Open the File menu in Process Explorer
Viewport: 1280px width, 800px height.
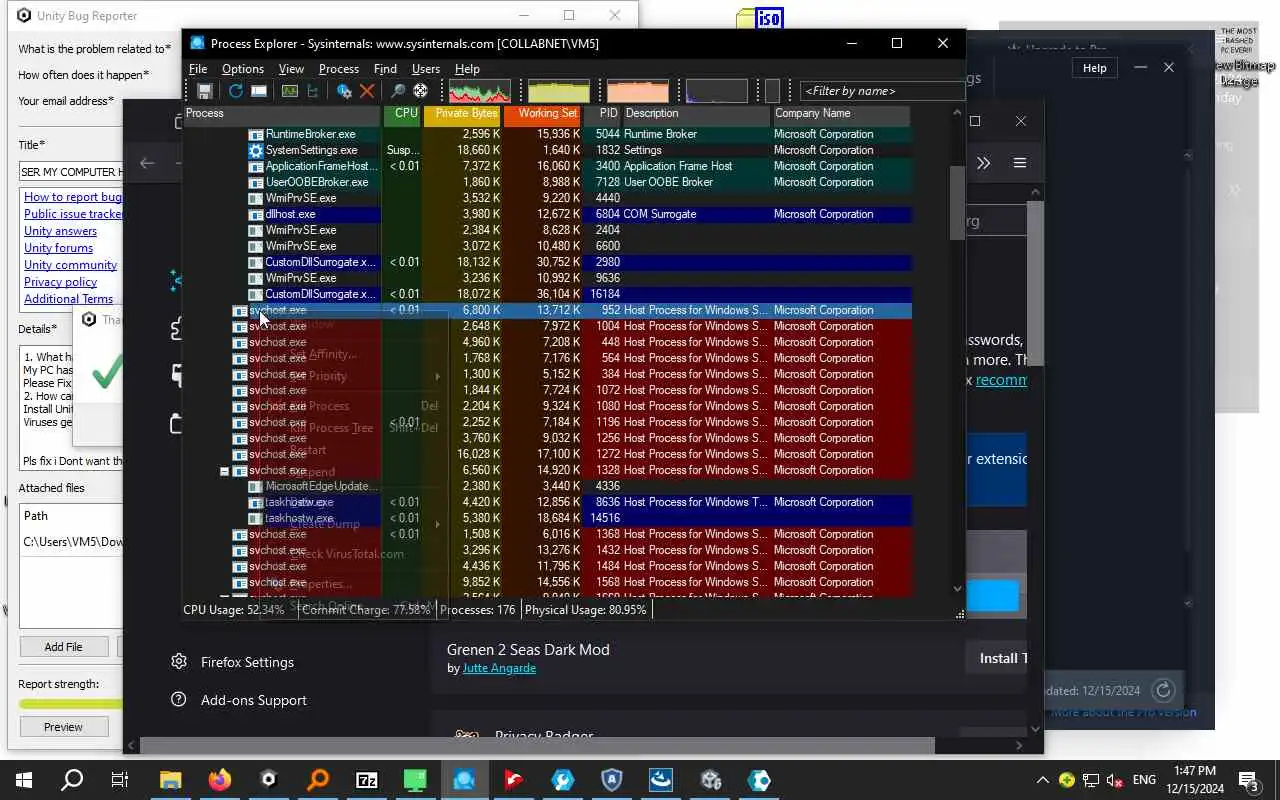point(198,69)
